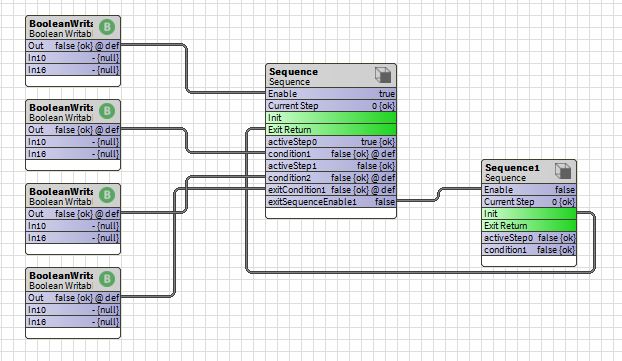Select the activeStep1 row in Sequence
This screenshot has width=622, height=361.
click(331, 166)
